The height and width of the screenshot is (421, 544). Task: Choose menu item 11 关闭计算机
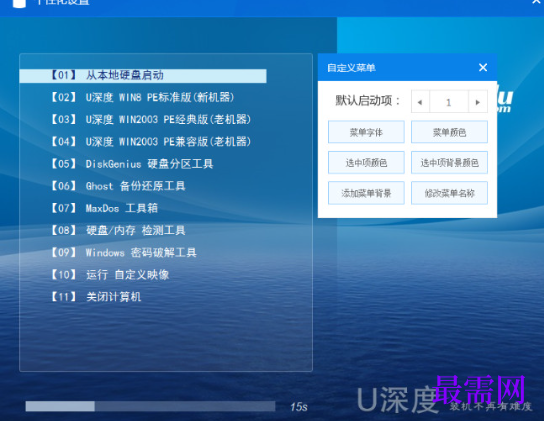[96, 297]
